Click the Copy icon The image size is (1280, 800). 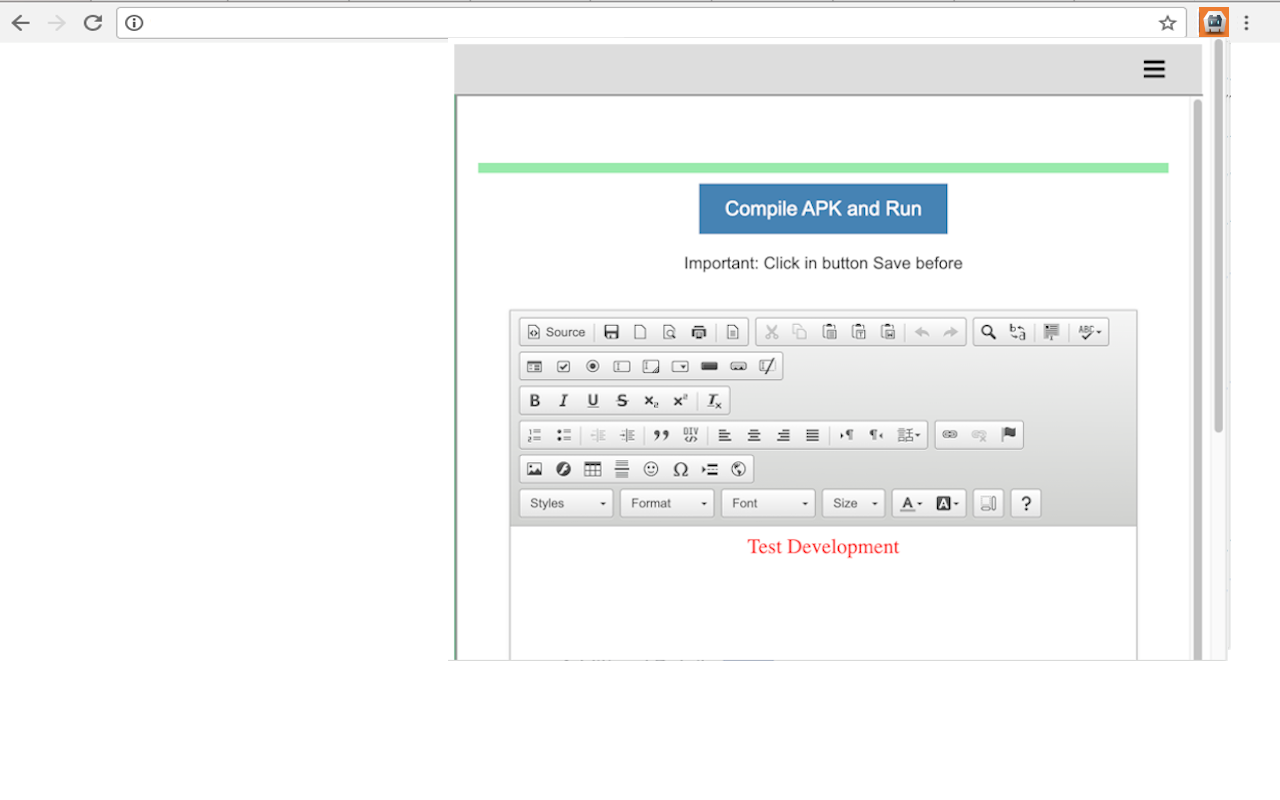click(x=800, y=332)
